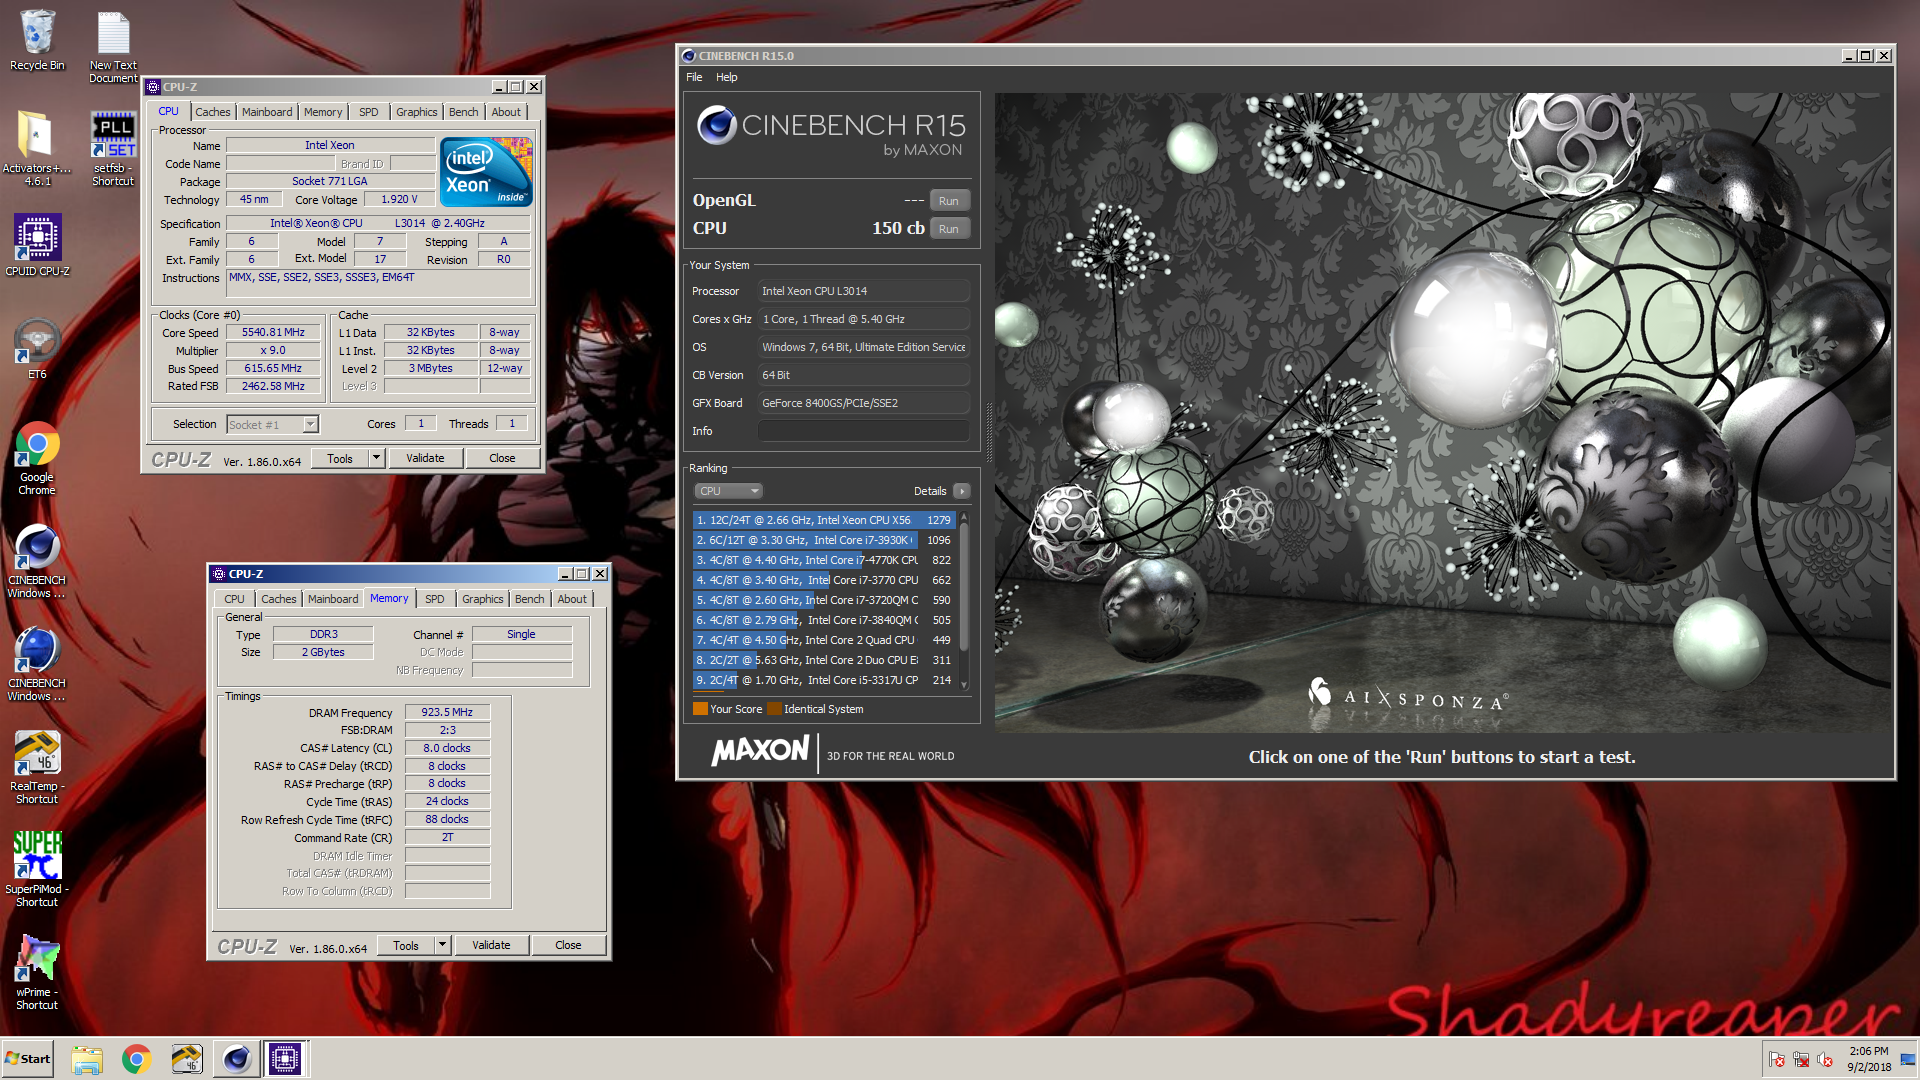Click Close button in top CPU-Z window

(502, 458)
